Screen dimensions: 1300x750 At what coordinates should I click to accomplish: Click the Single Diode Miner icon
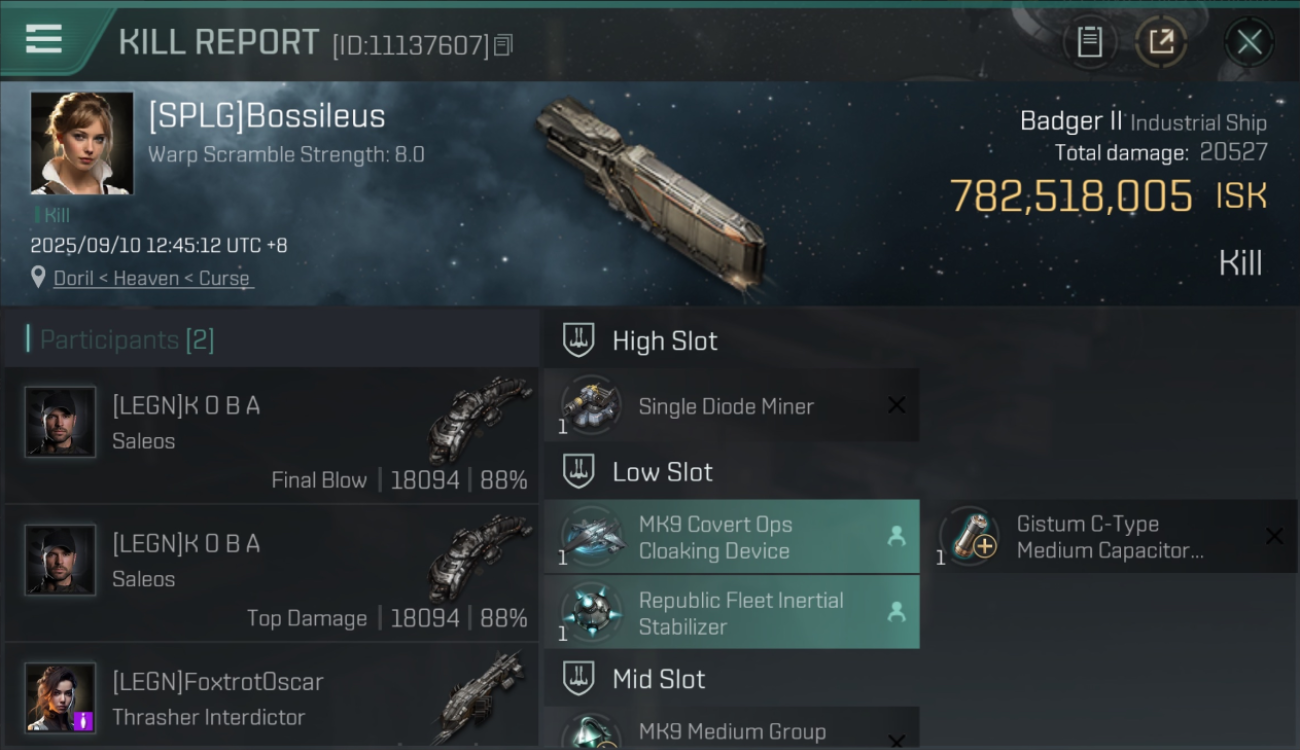[x=591, y=405]
